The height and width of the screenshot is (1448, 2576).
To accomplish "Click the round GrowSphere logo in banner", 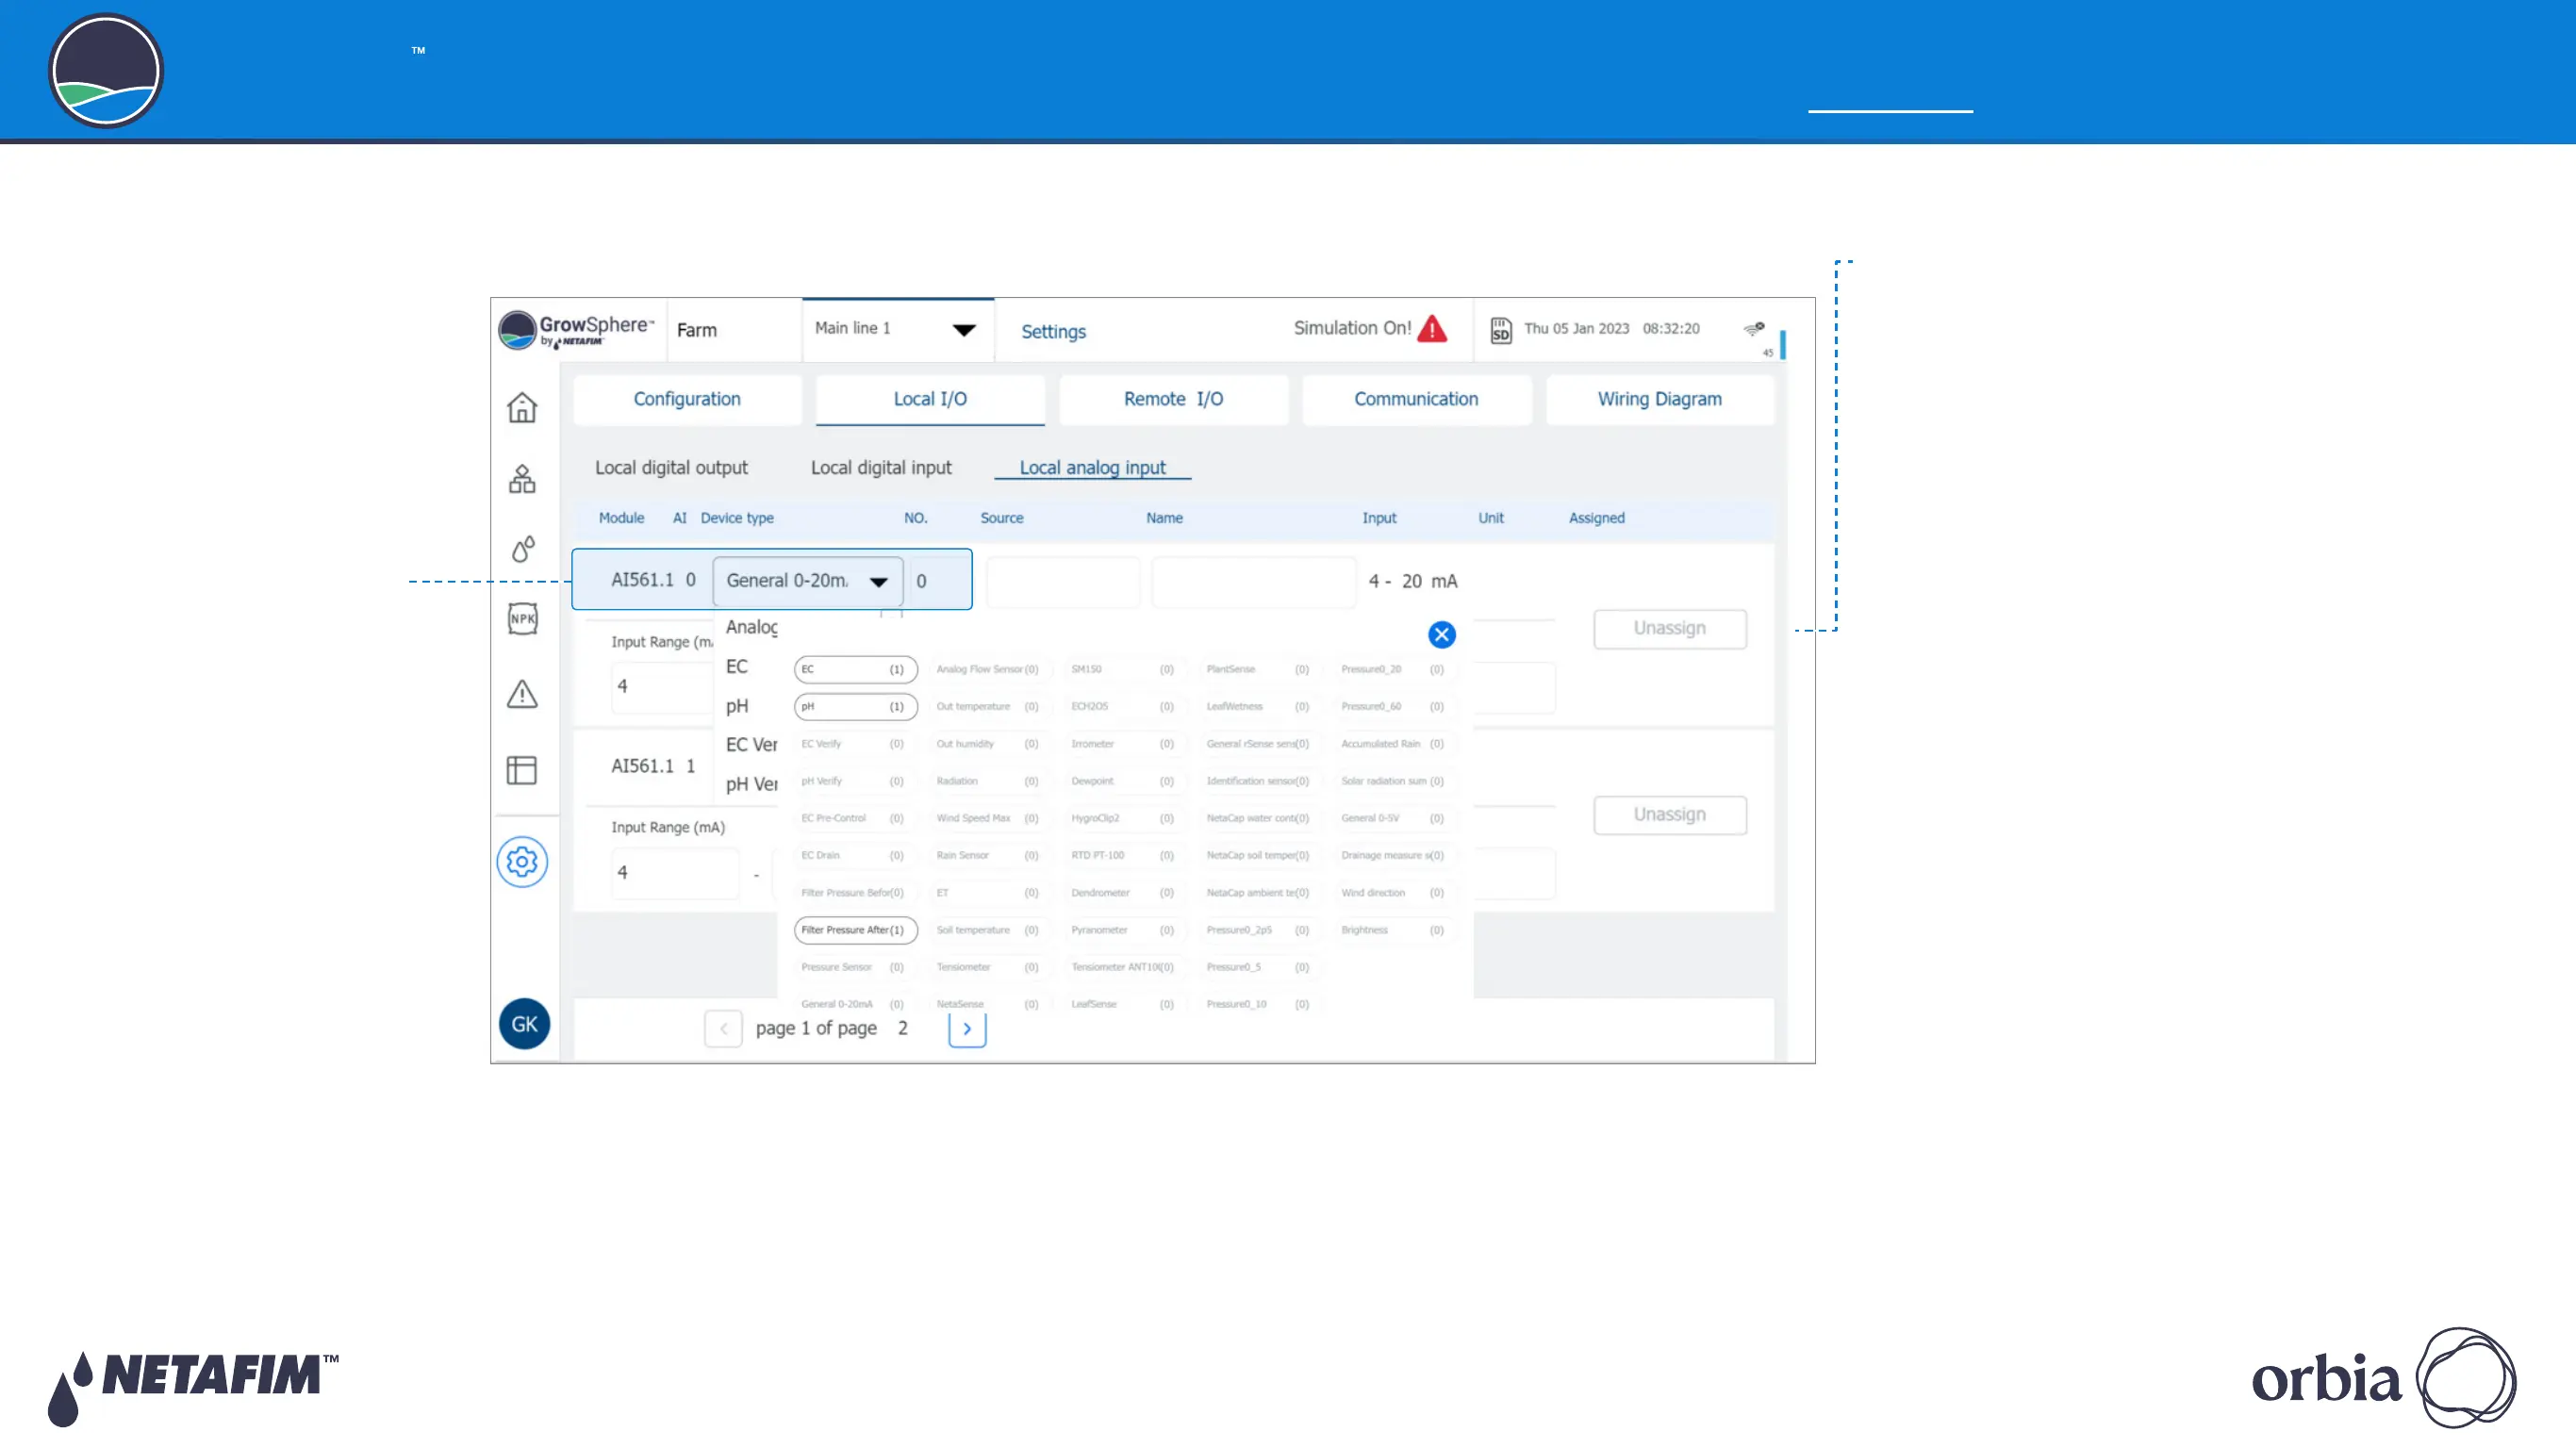I will click(106, 71).
